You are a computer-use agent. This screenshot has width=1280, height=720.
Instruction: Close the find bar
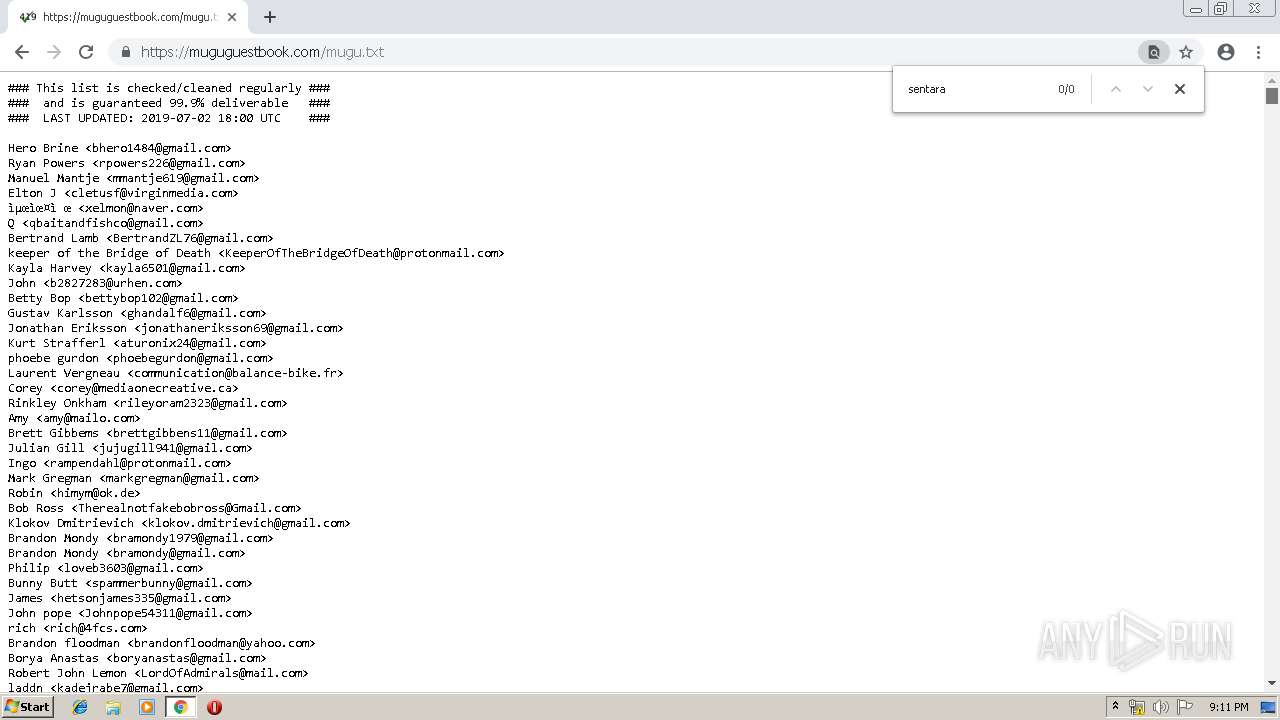pos(1180,89)
